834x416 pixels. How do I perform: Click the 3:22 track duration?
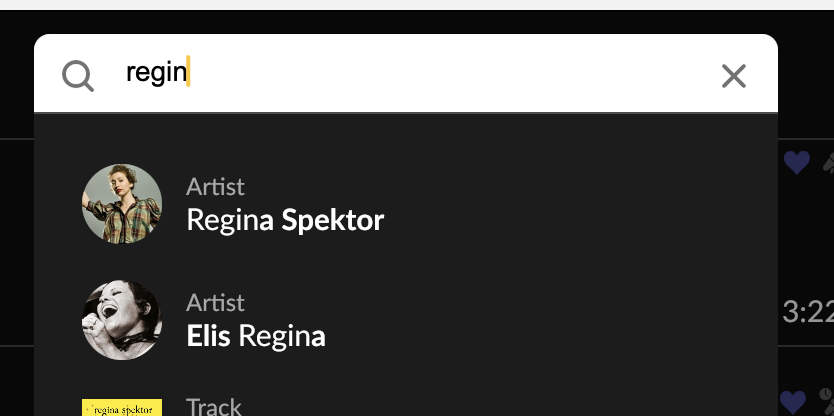808,312
